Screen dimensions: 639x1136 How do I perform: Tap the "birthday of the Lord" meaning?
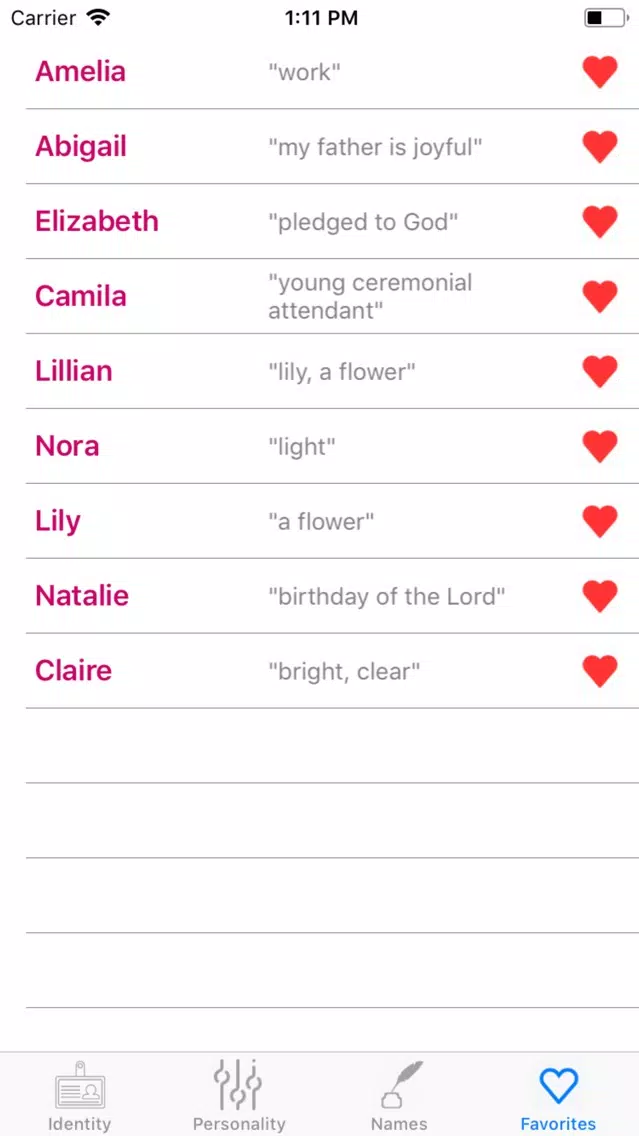point(387,596)
